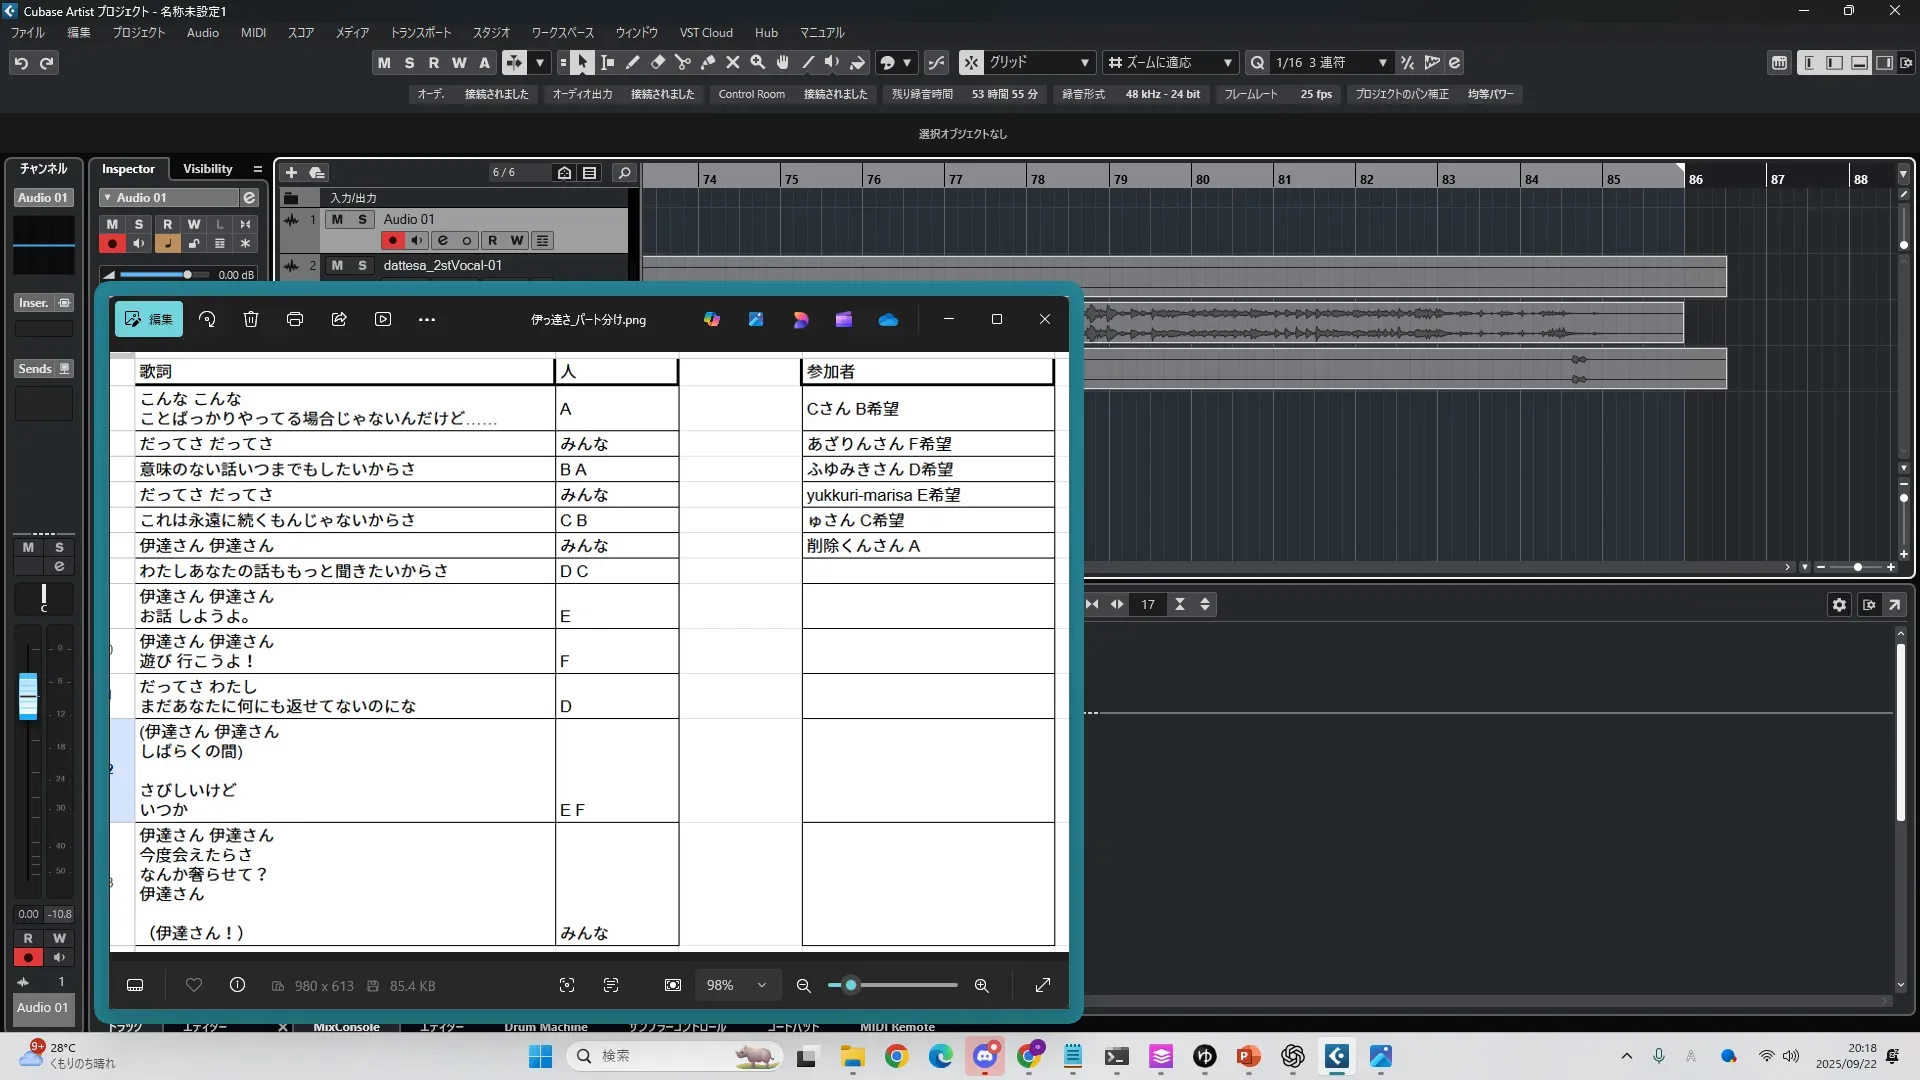Mute the dattesa_2stVocal-01 track
This screenshot has height=1080, width=1920.
pos(337,266)
